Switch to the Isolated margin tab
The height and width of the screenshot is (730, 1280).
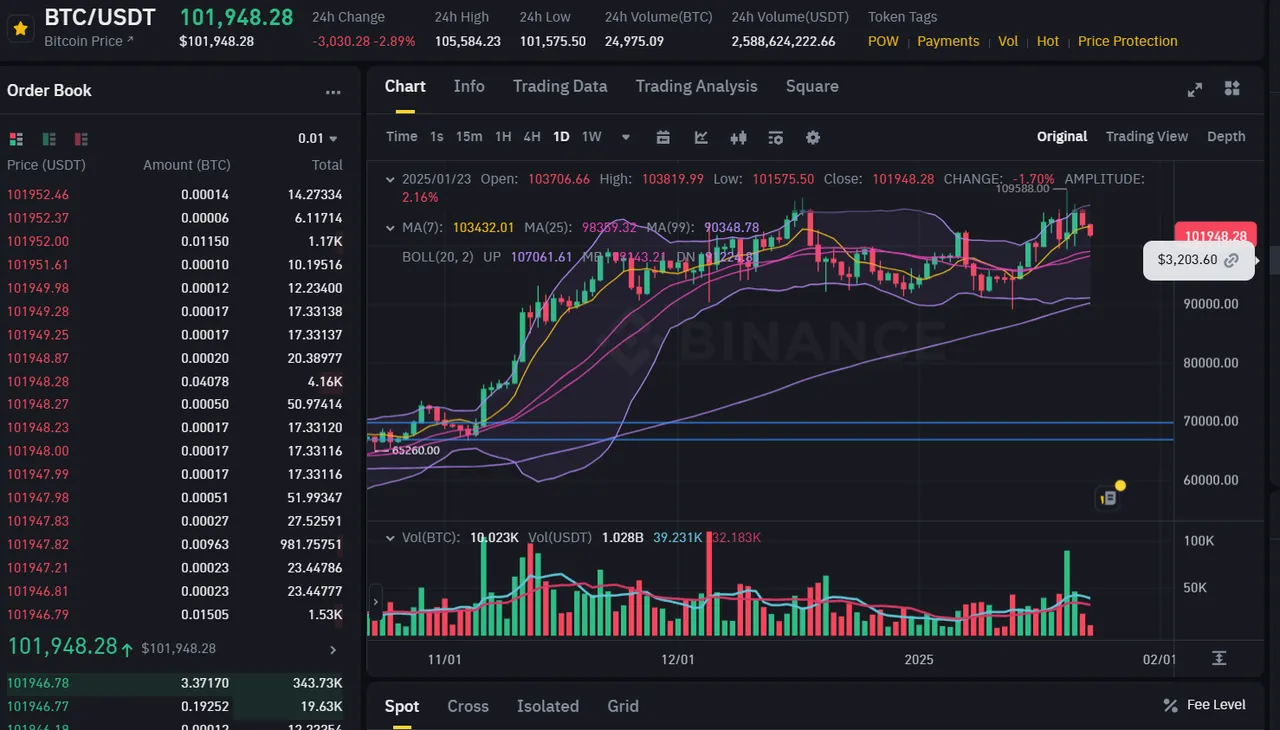point(548,706)
